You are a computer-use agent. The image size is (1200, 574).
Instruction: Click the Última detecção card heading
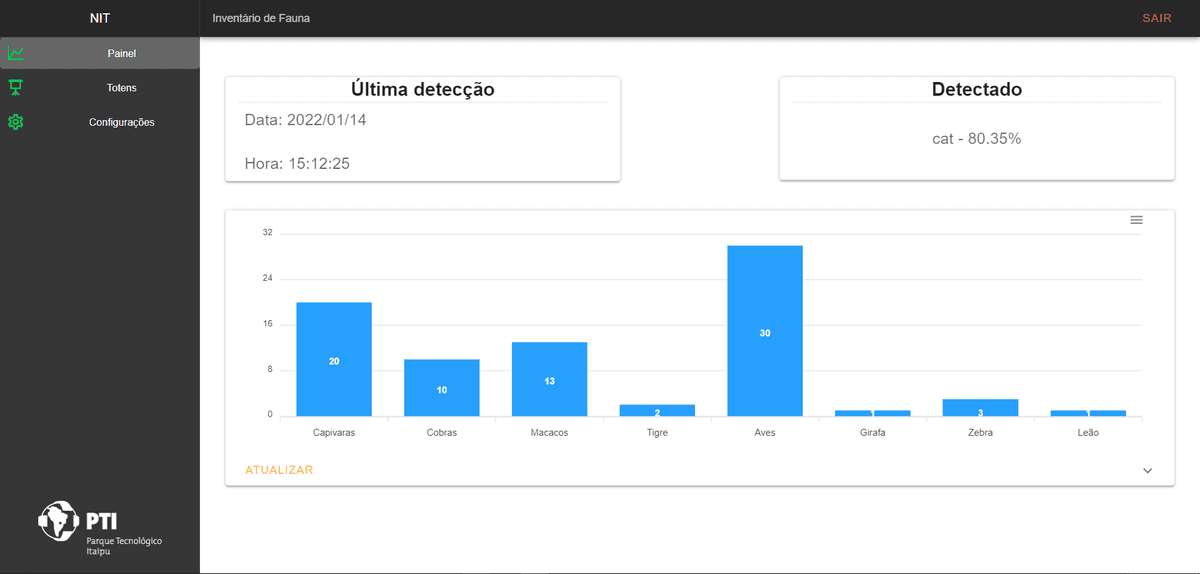point(422,89)
